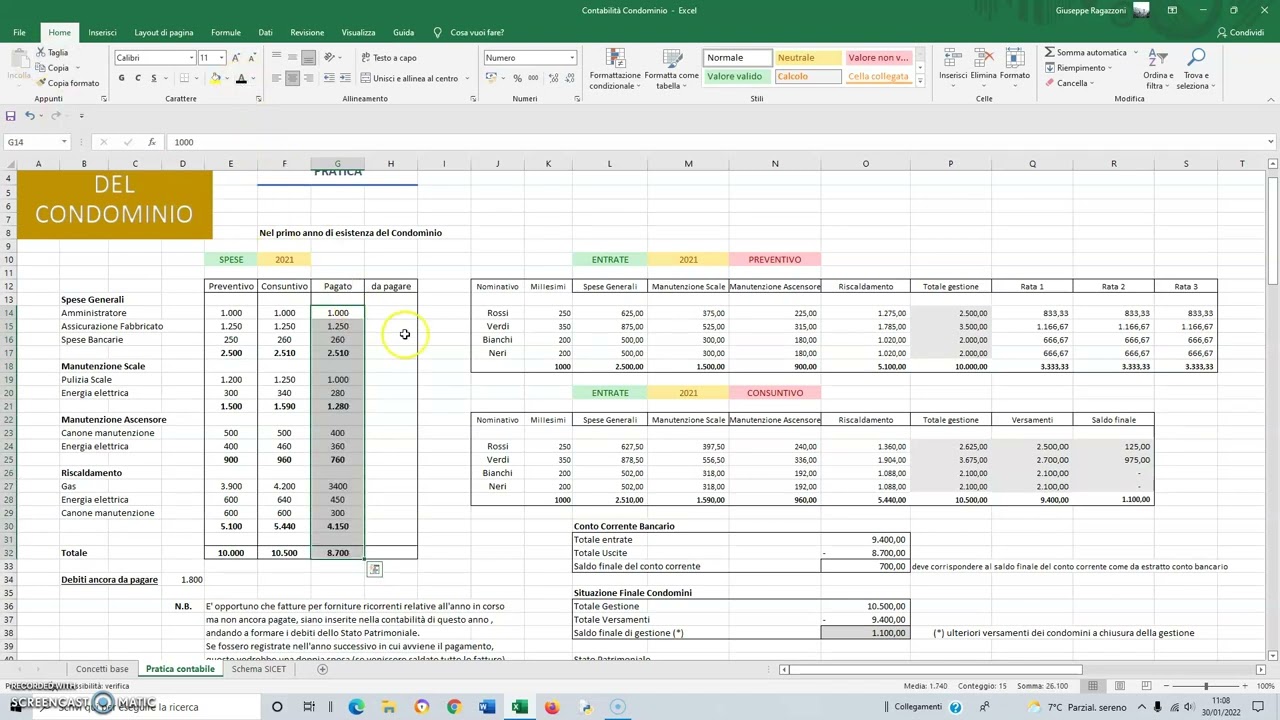Switch to the Inserisci ribbon tab
Screen dimensions: 1280x720
pos(102,32)
